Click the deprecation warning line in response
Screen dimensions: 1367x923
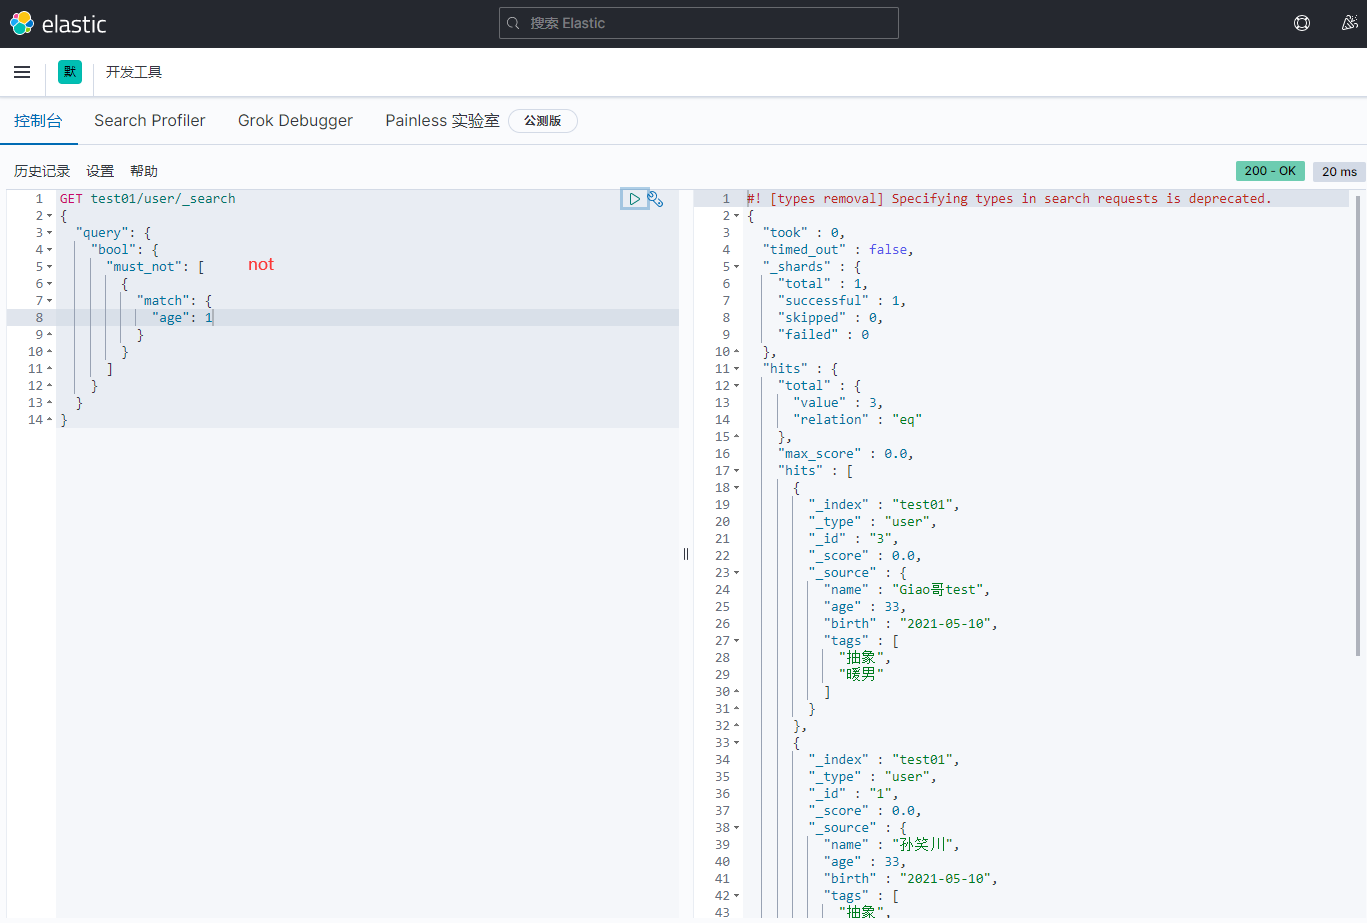pos(1009,199)
